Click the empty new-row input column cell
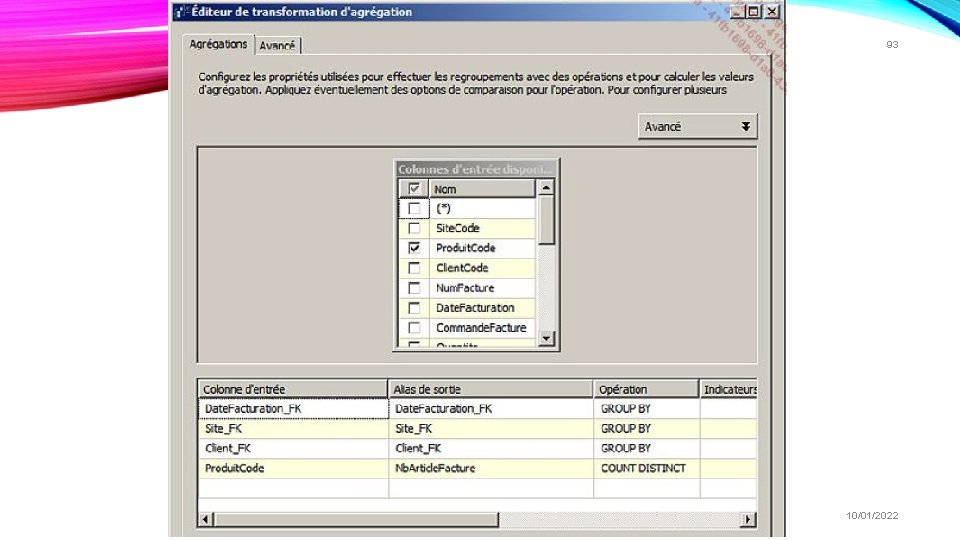The height and width of the screenshot is (540, 960). 293,488
